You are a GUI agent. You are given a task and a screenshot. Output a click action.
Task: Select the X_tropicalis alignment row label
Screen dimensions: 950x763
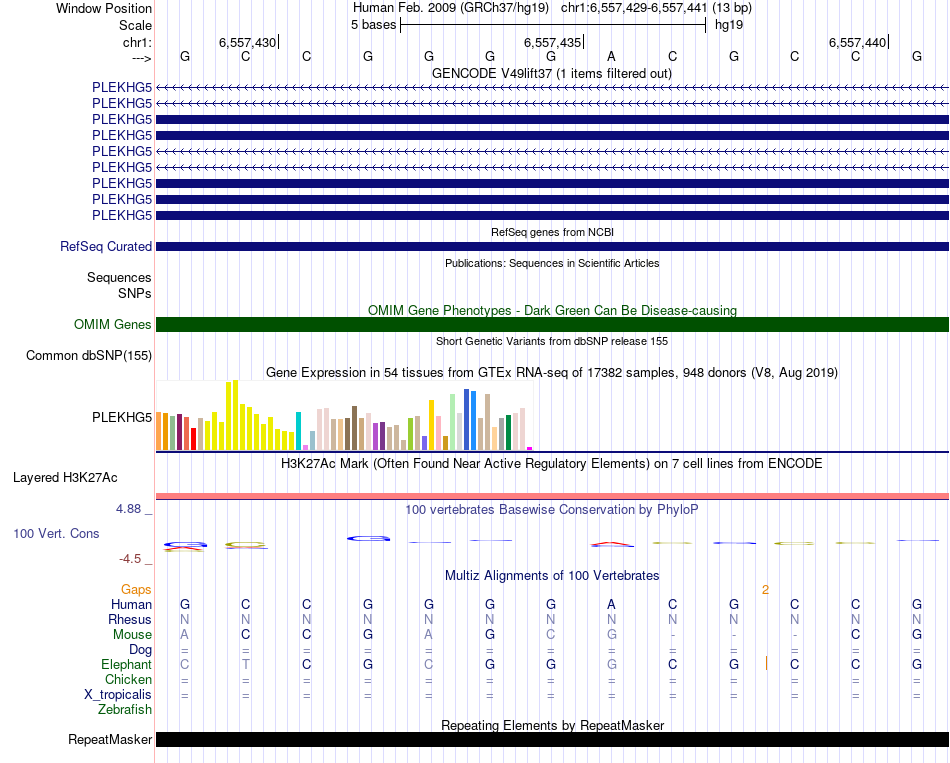118,695
